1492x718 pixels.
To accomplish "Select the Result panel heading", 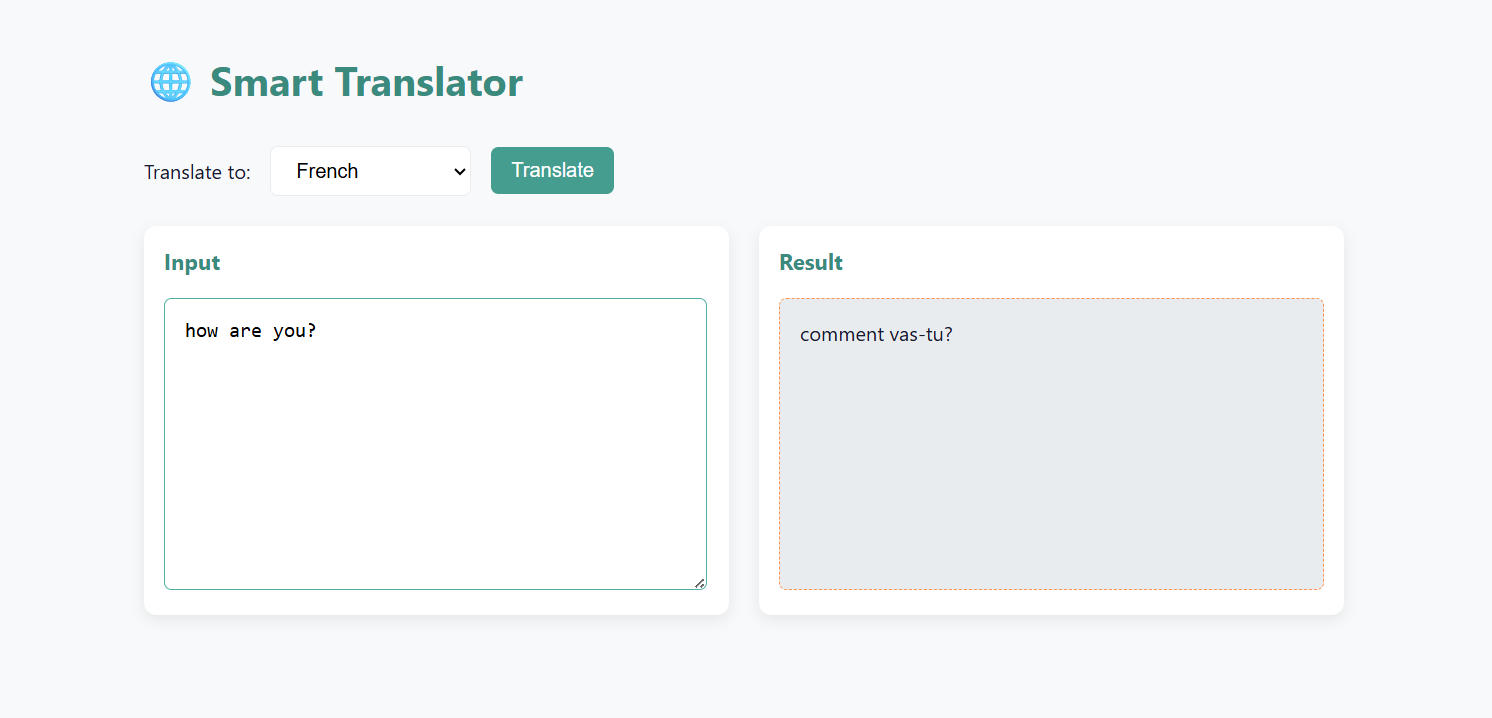I will coord(811,262).
